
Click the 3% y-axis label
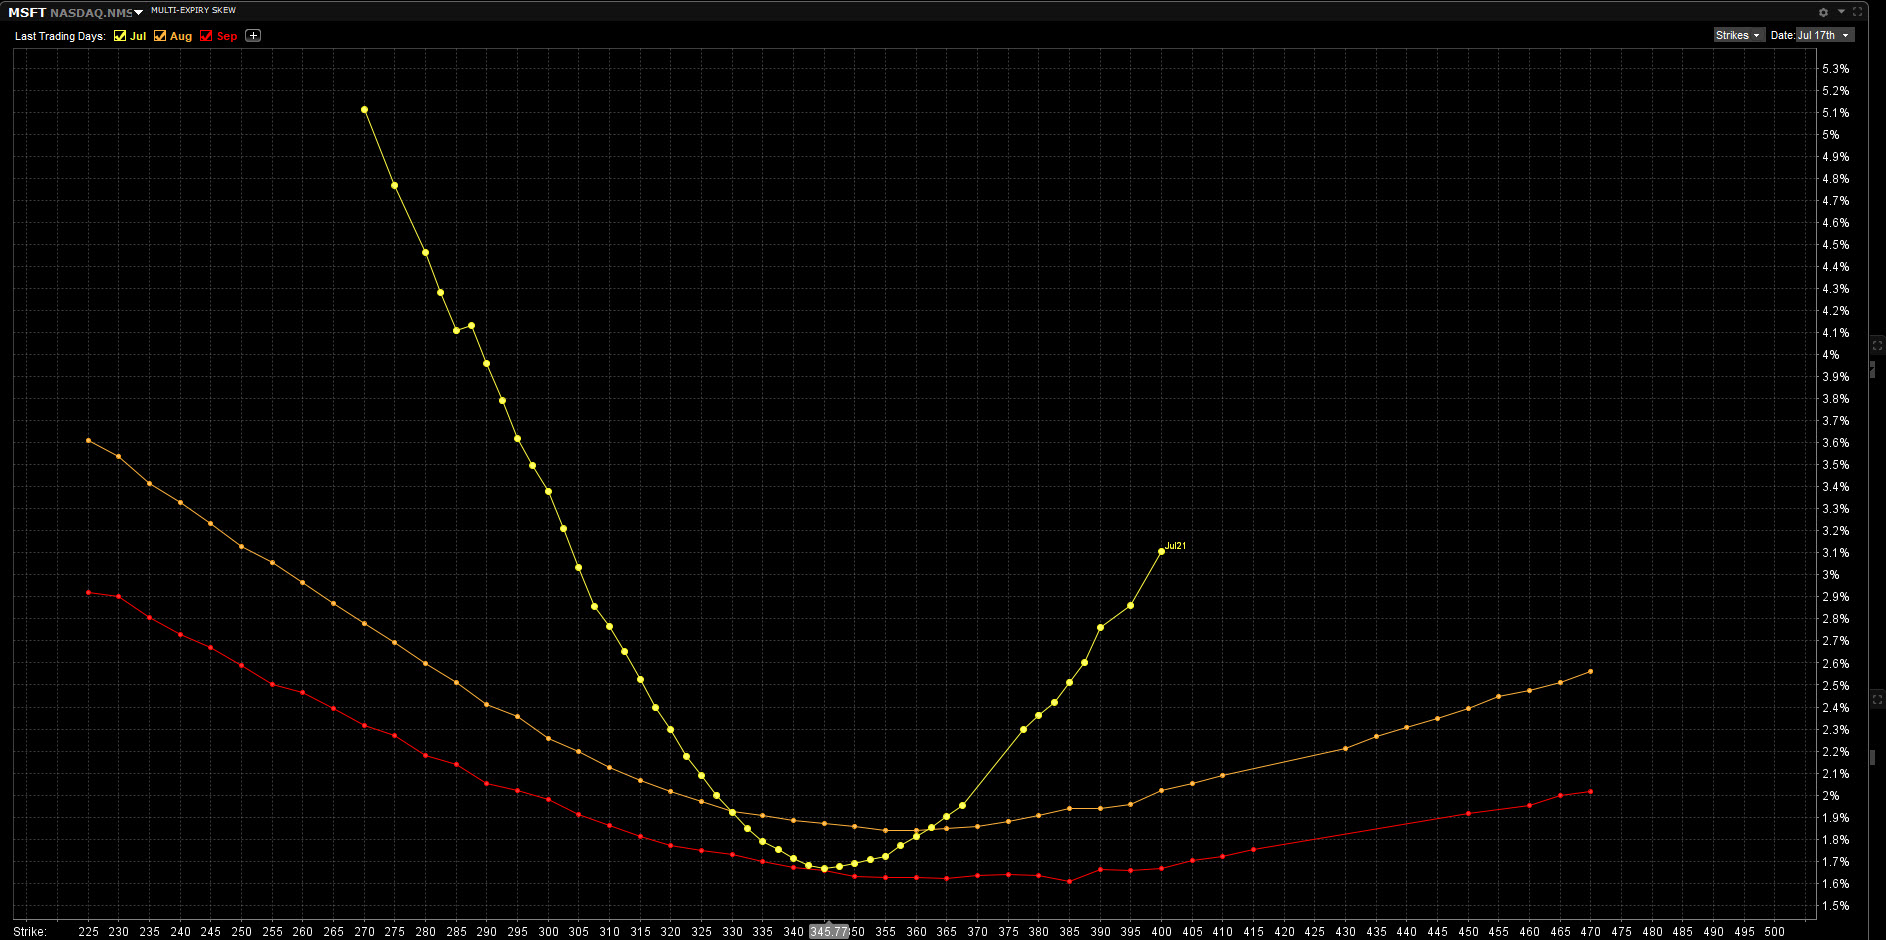click(1831, 575)
